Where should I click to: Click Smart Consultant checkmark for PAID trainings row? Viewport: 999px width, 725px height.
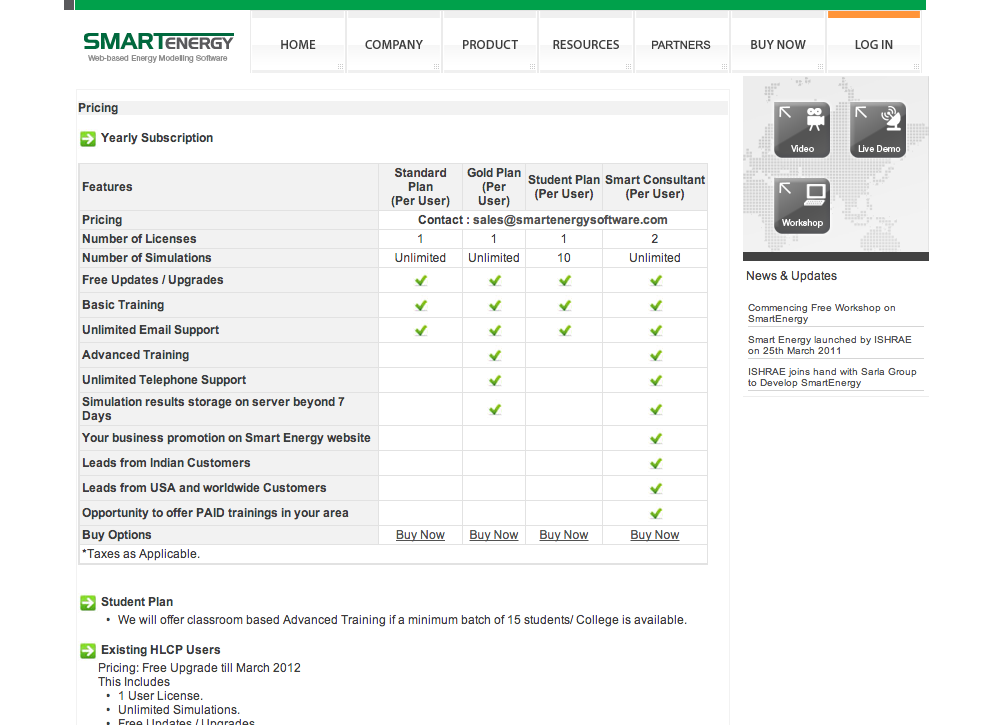[656, 513]
